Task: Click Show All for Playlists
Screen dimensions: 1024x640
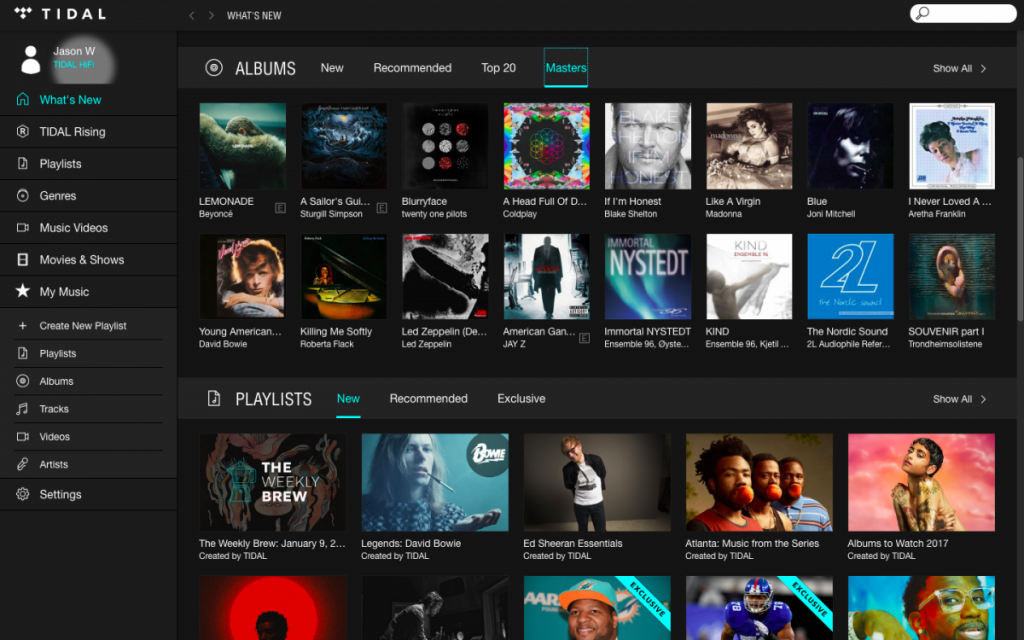Action: [x=952, y=398]
